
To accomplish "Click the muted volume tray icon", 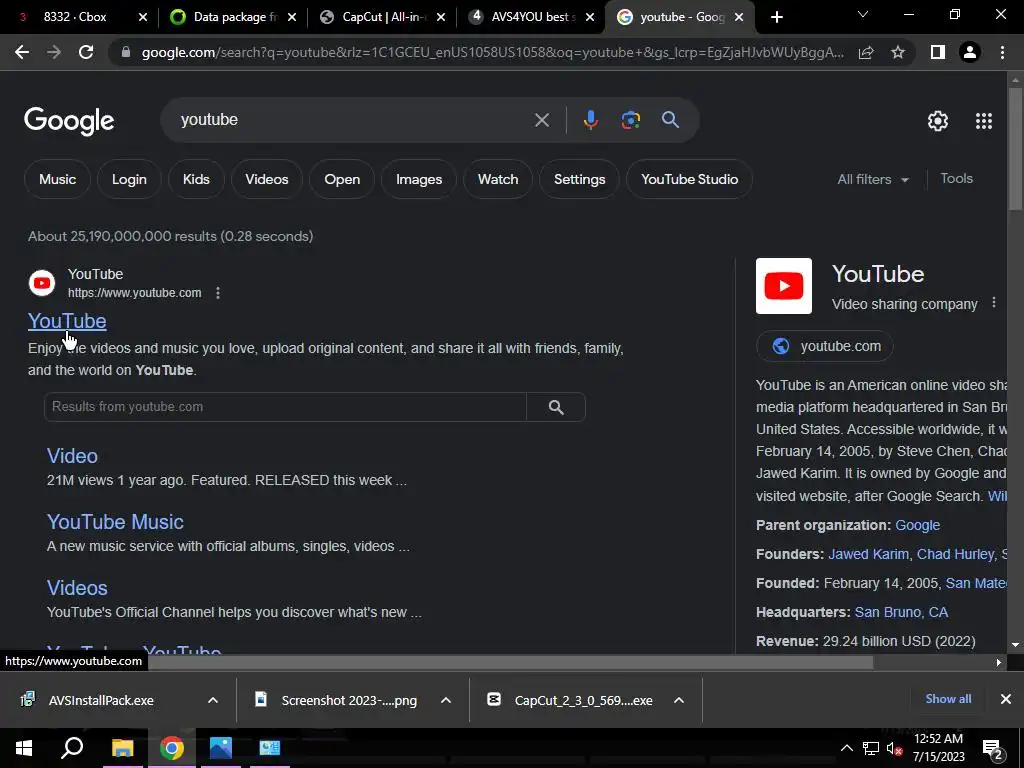I will 895,748.
